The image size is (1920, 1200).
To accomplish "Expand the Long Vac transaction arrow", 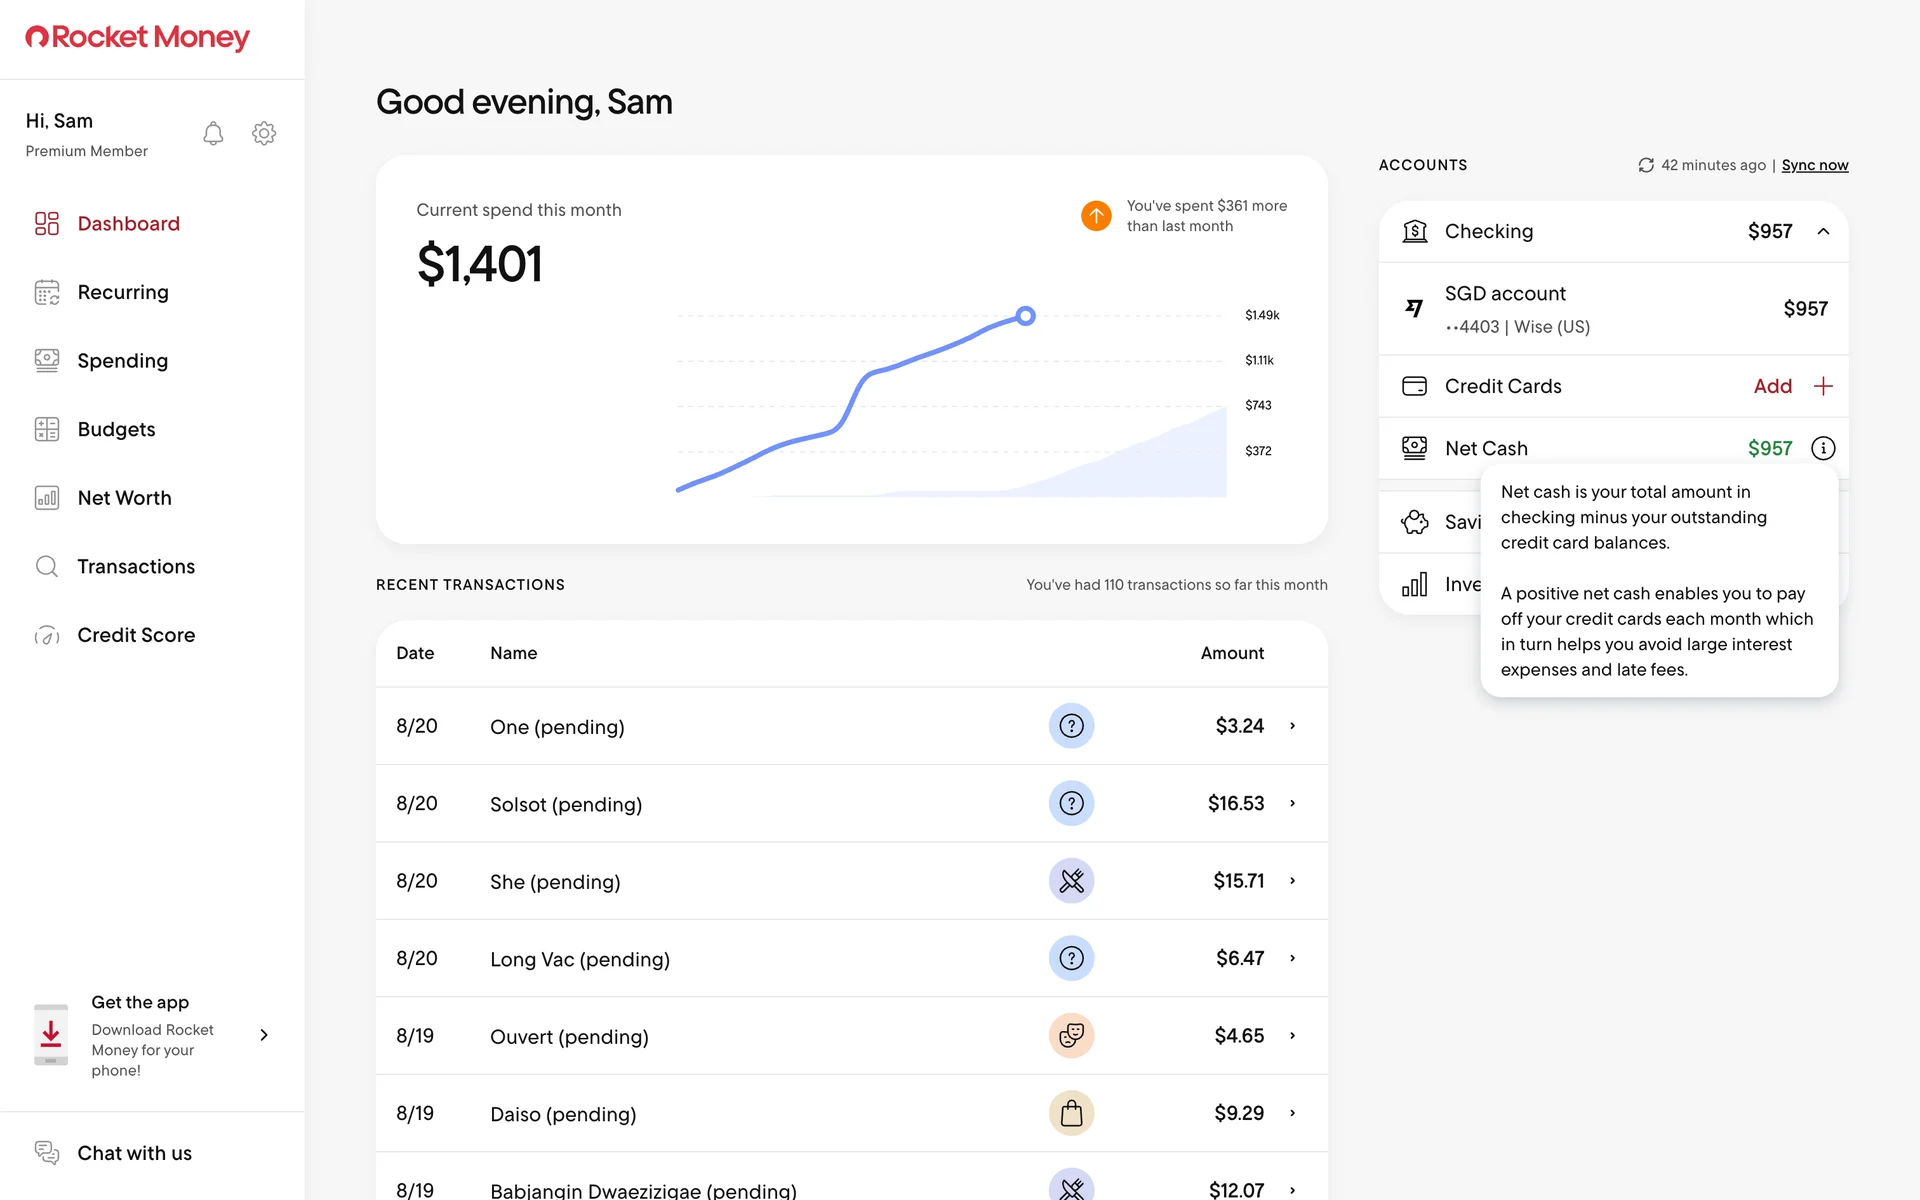I will [1292, 958].
